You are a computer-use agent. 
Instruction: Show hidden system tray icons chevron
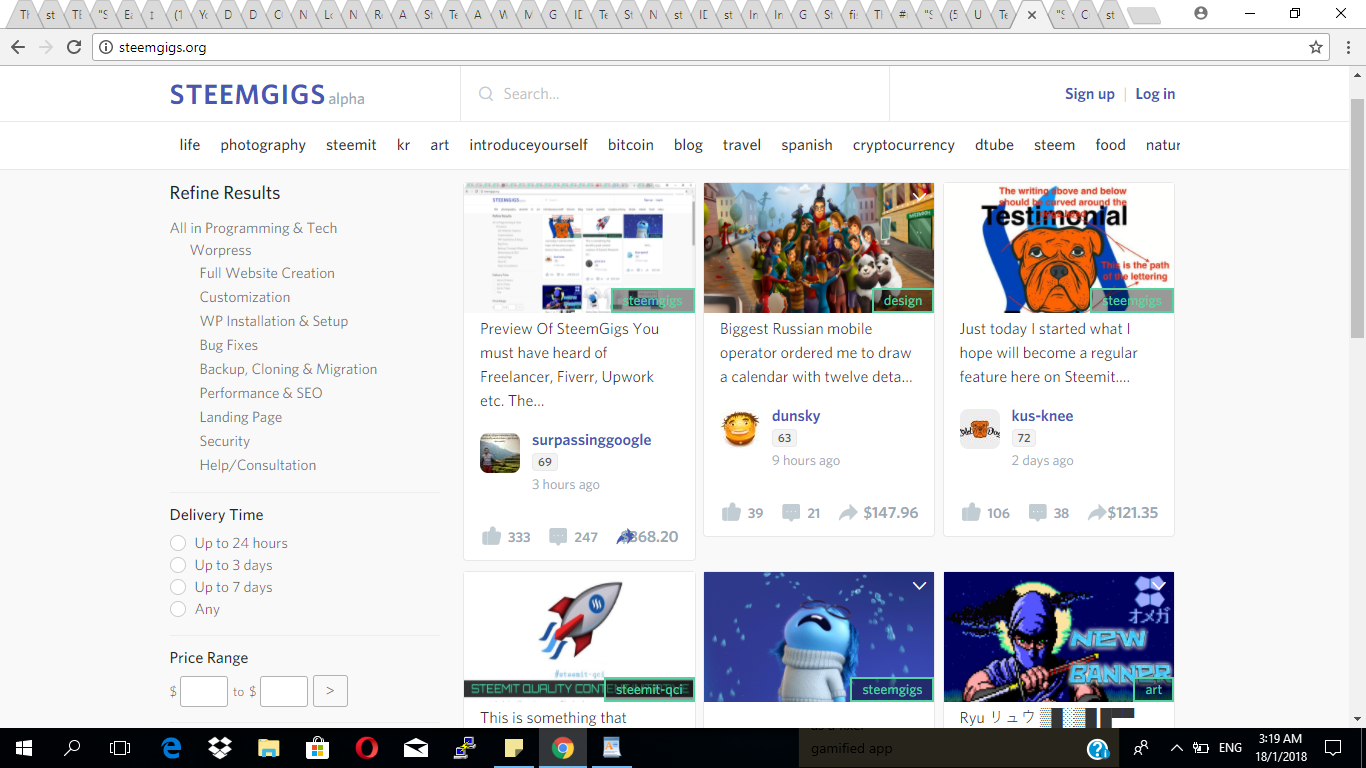coord(1176,748)
